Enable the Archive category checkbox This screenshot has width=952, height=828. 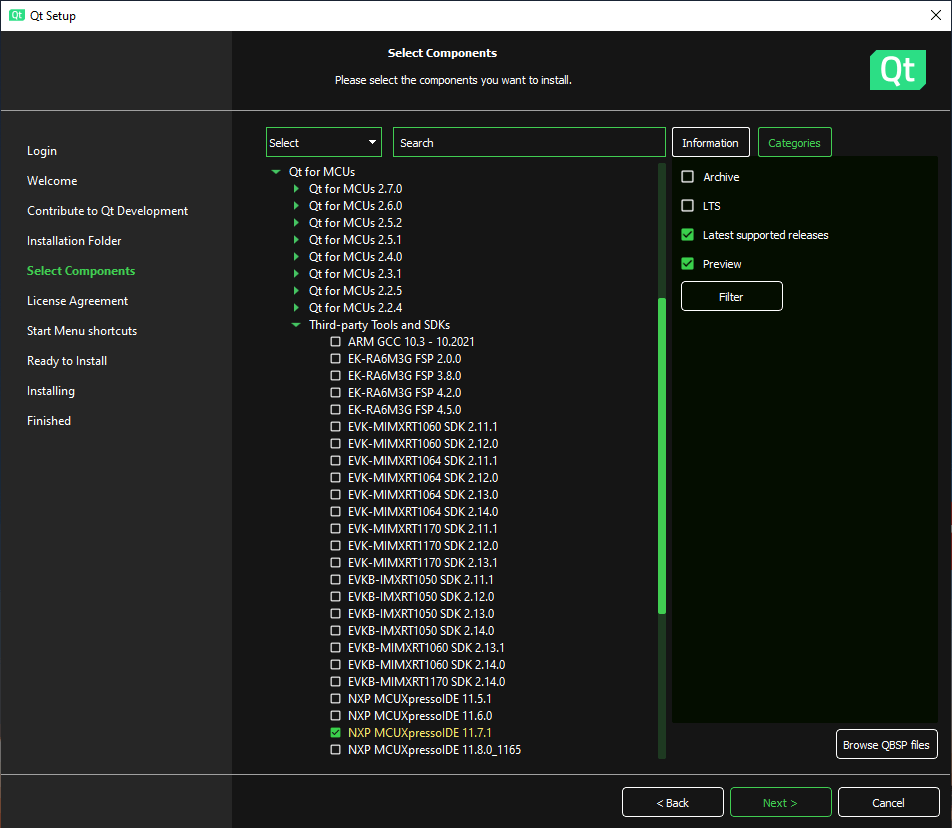(x=687, y=177)
